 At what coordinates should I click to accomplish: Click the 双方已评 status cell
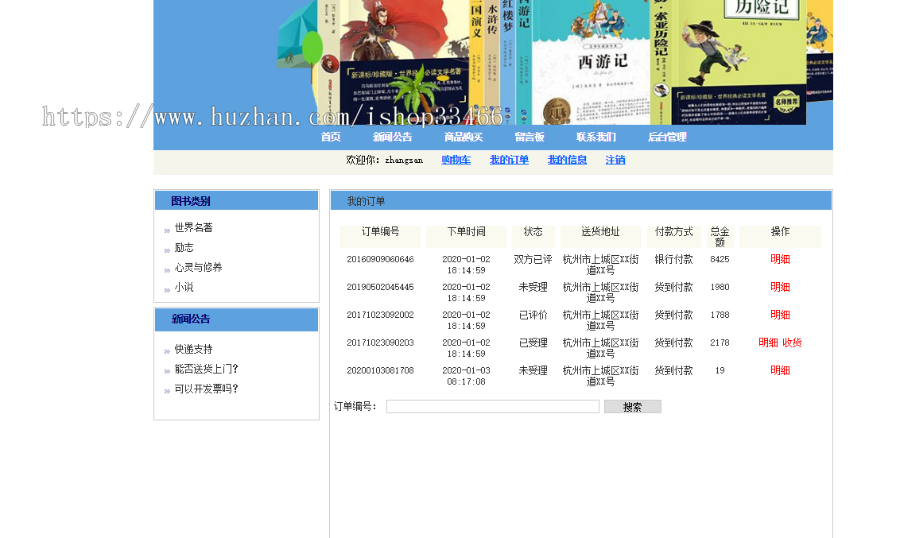pyautogui.click(x=533, y=260)
